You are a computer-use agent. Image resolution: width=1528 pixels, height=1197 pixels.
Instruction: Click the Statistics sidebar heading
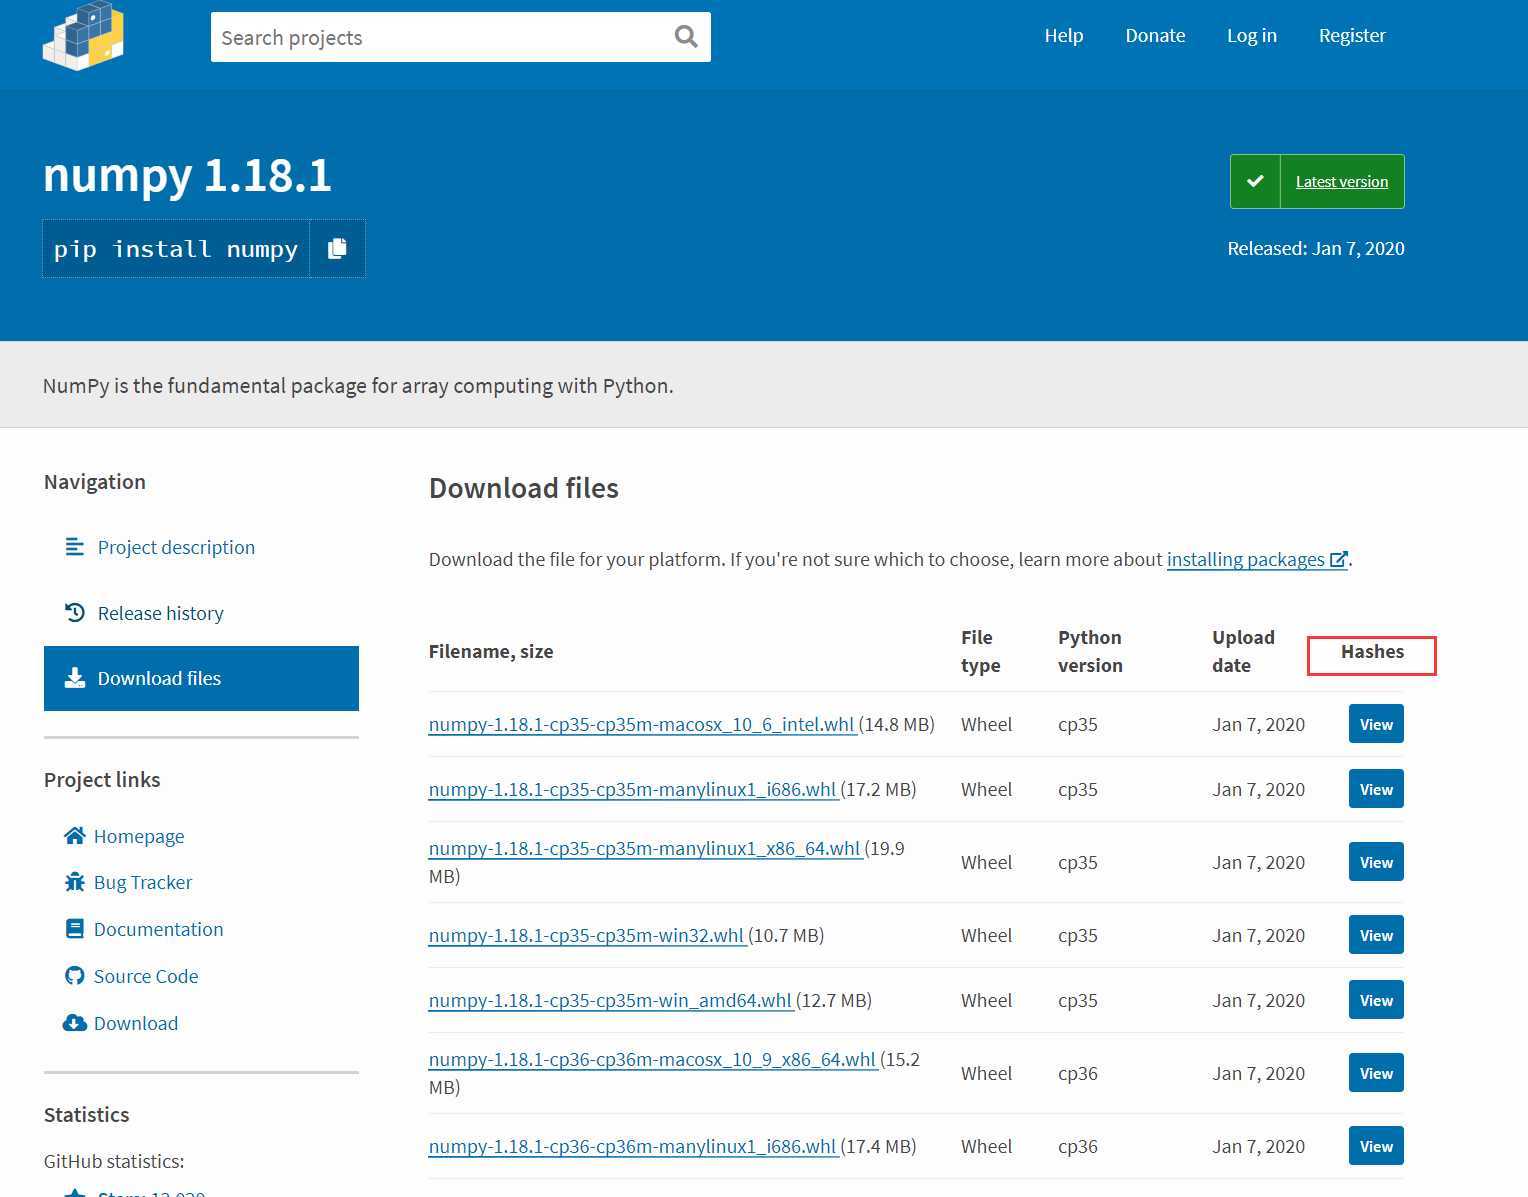pyautogui.click(x=87, y=1114)
